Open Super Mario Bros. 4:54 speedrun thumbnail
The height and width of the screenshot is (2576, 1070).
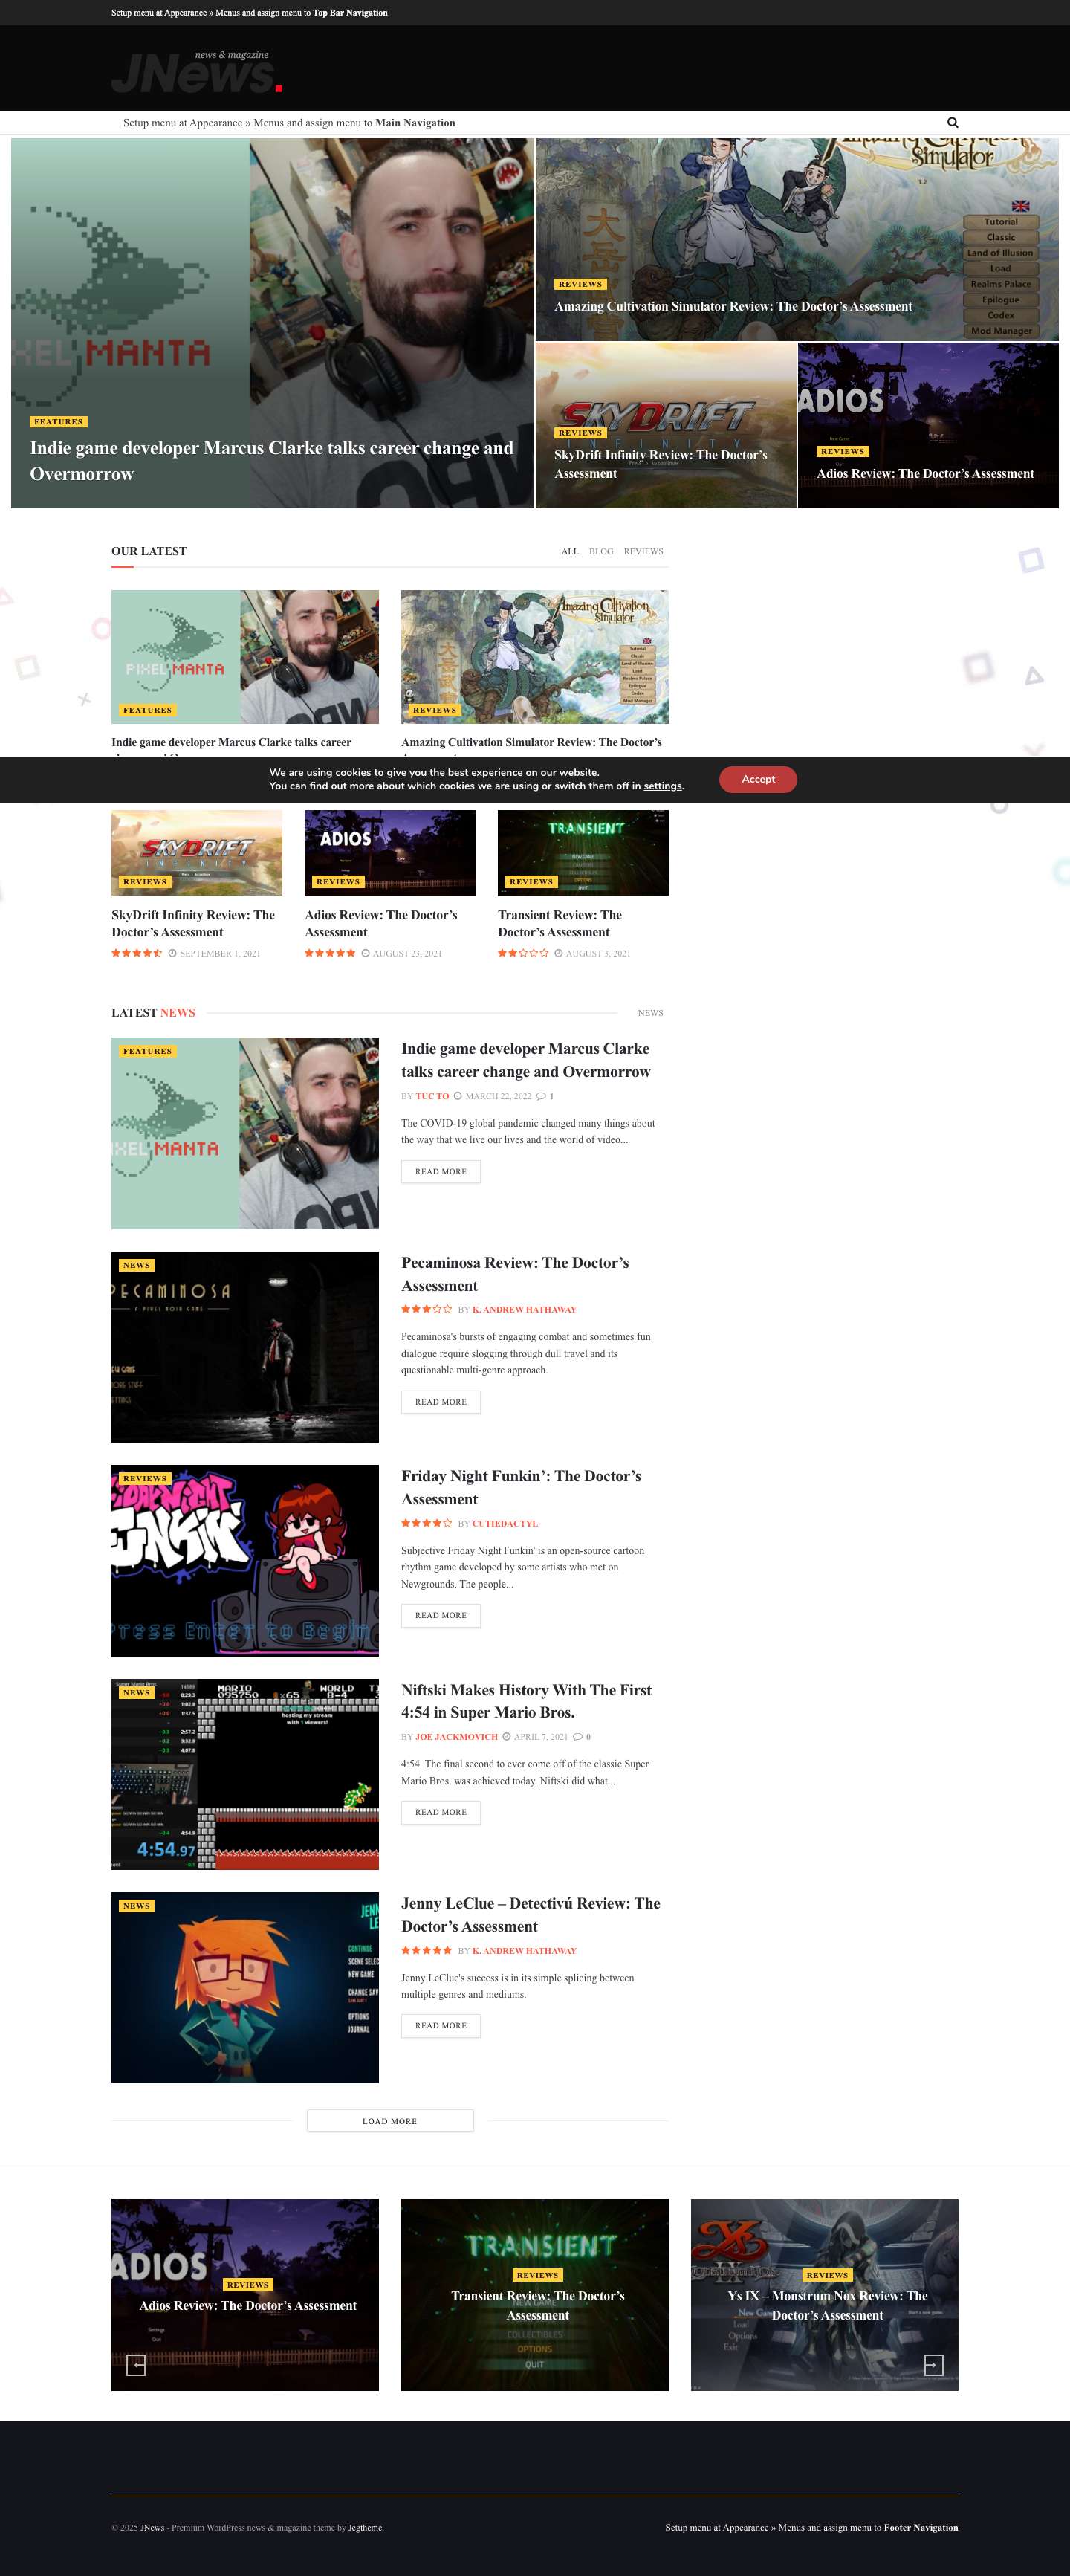tap(245, 1774)
